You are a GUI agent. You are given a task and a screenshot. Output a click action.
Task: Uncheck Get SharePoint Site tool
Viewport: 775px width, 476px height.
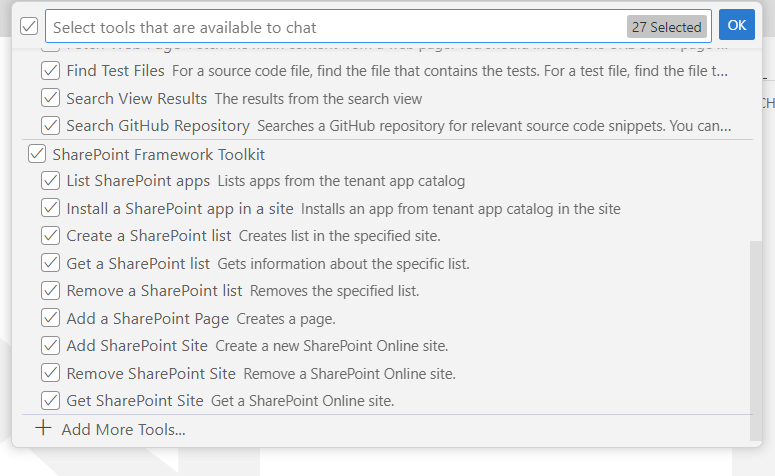point(50,400)
